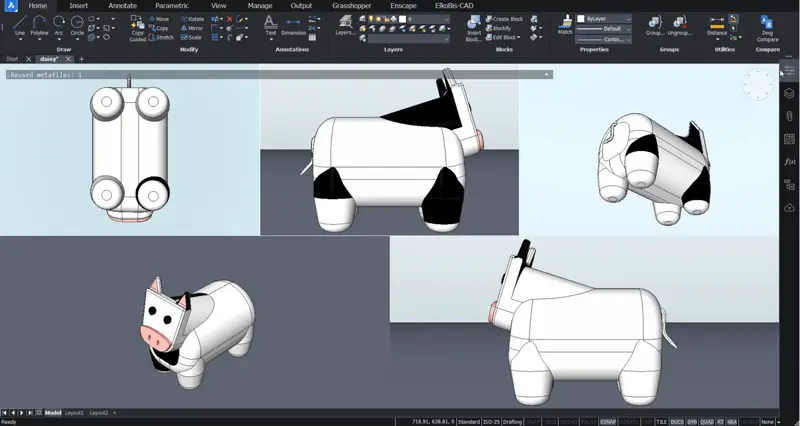
Task: Toggle QUAD in the status bar
Action: pos(707,422)
